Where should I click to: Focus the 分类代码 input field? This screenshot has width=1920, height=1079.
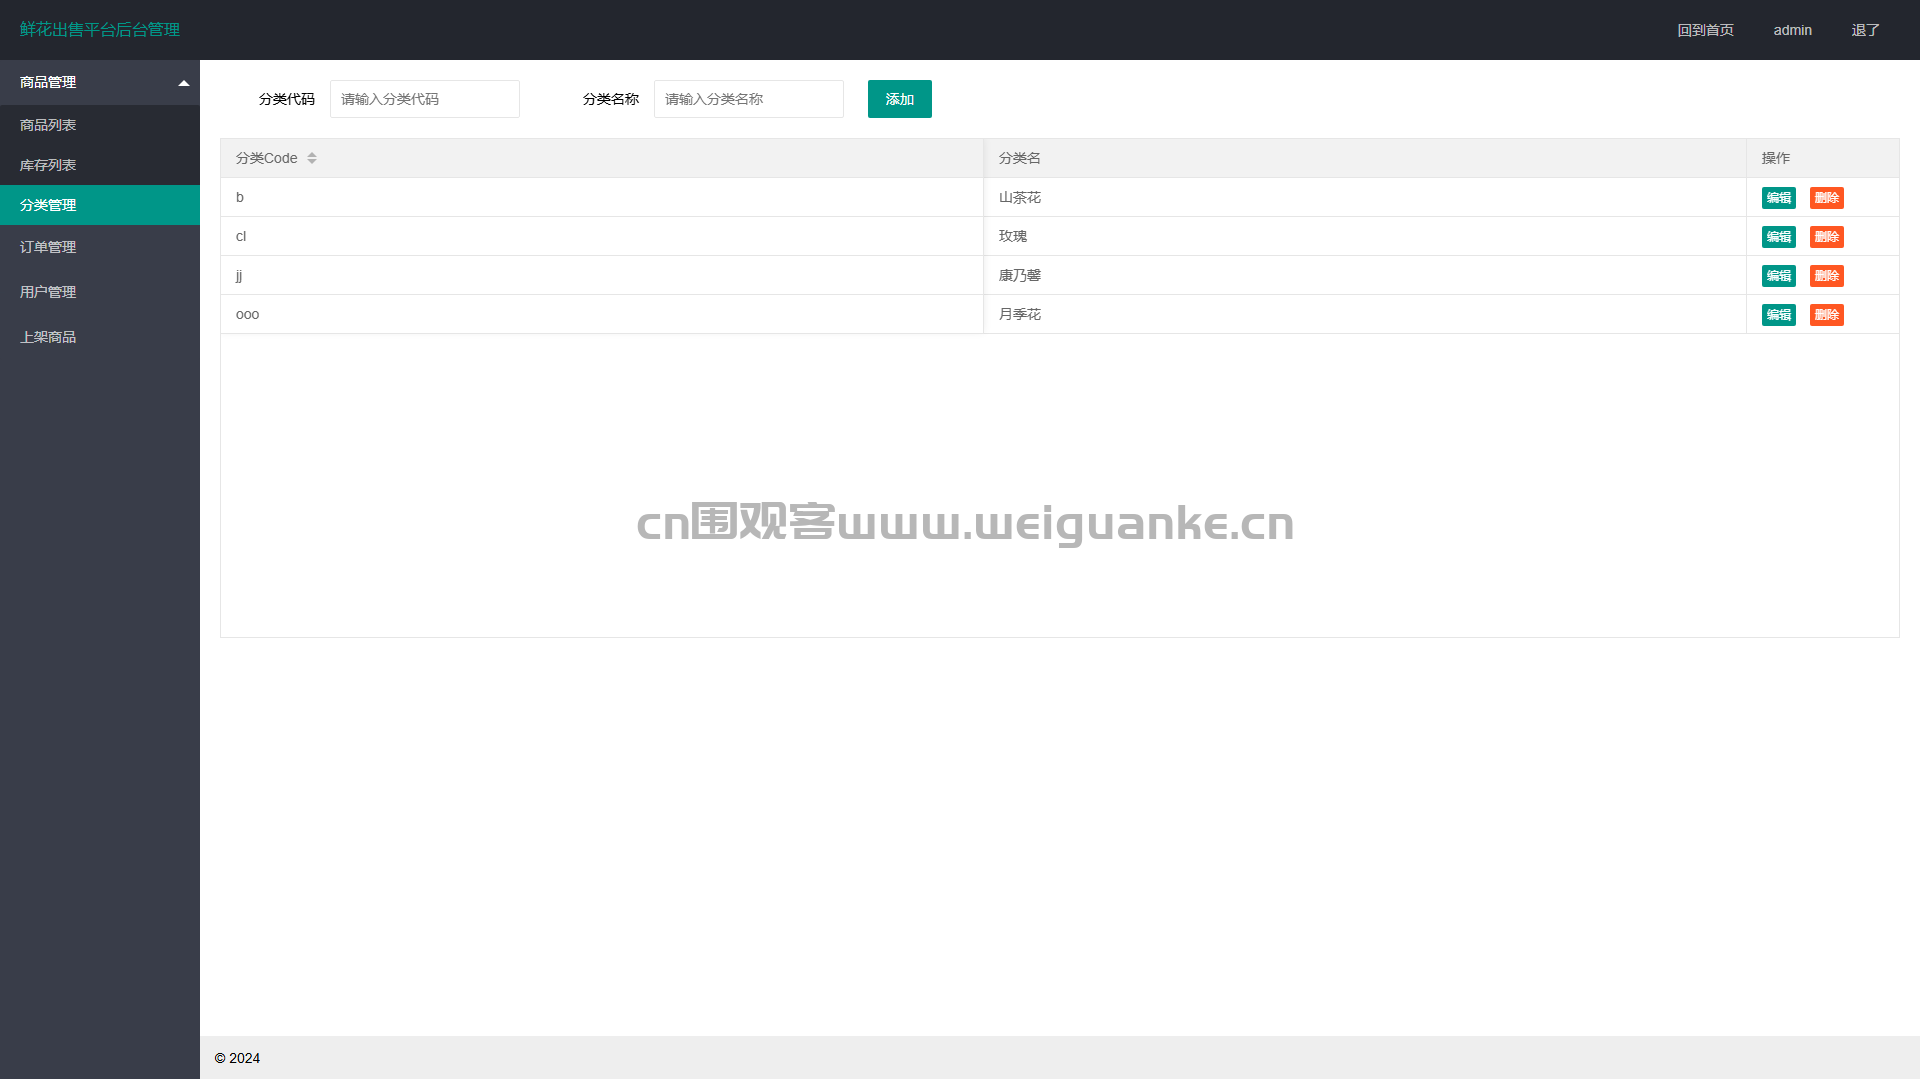[x=425, y=99]
